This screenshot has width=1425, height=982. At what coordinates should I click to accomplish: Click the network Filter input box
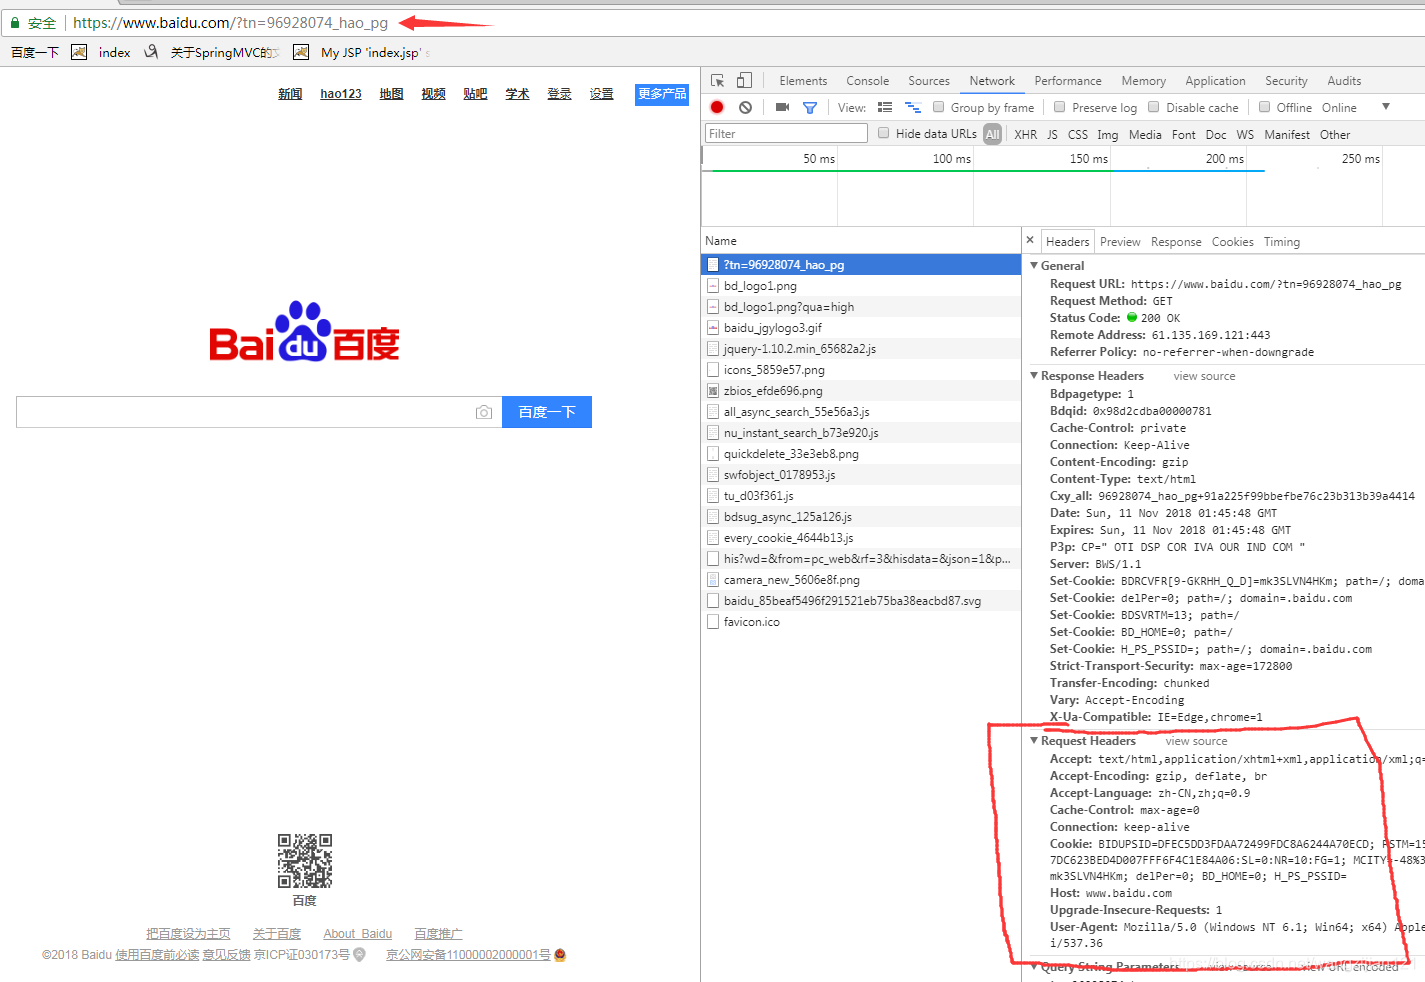click(x=786, y=133)
